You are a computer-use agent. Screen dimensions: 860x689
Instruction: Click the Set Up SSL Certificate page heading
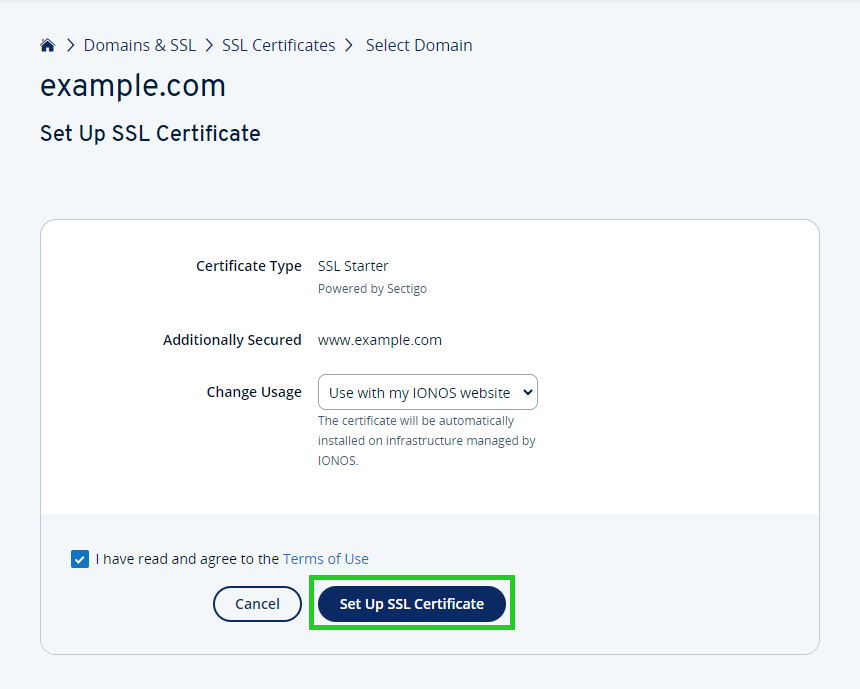click(150, 133)
